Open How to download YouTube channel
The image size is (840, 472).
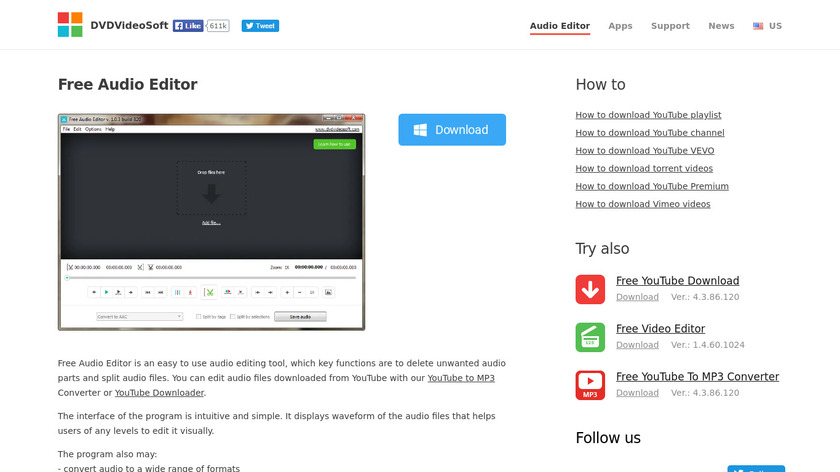pos(650,133)
